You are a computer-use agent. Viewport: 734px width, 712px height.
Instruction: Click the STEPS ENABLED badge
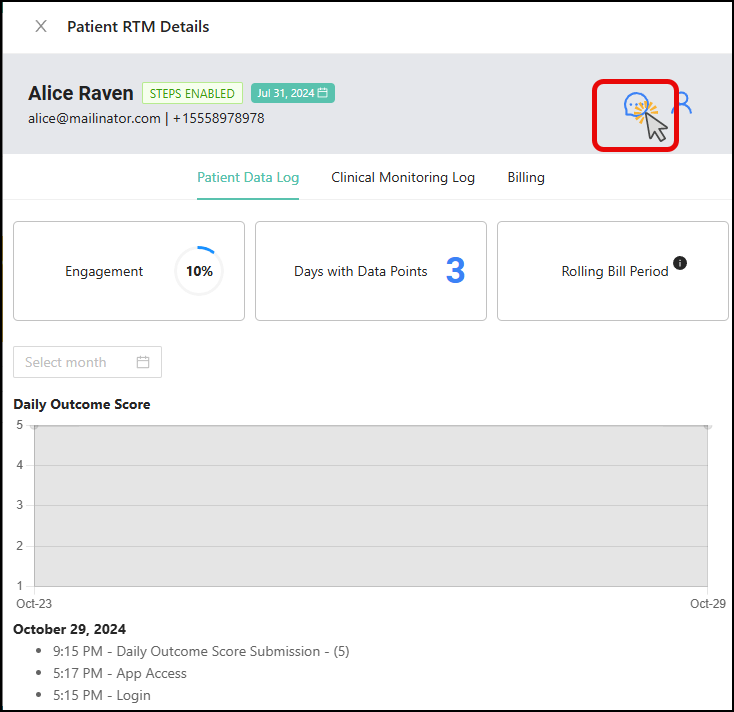tap(192, 93)
